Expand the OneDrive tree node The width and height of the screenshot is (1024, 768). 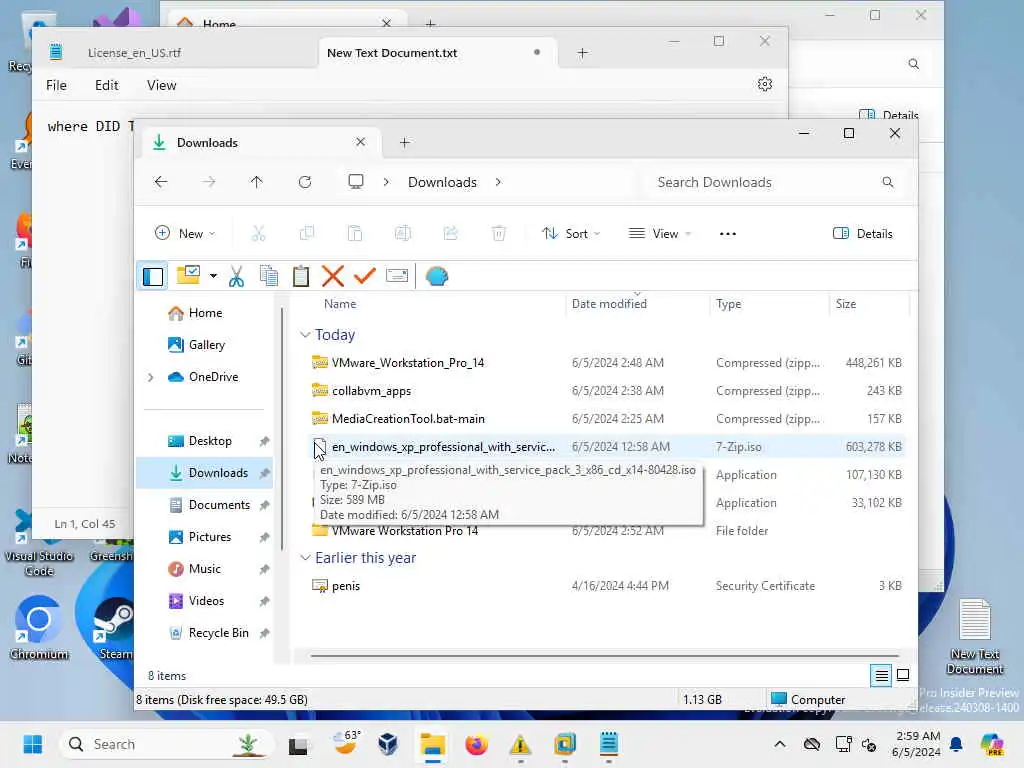tap(151, 377)
